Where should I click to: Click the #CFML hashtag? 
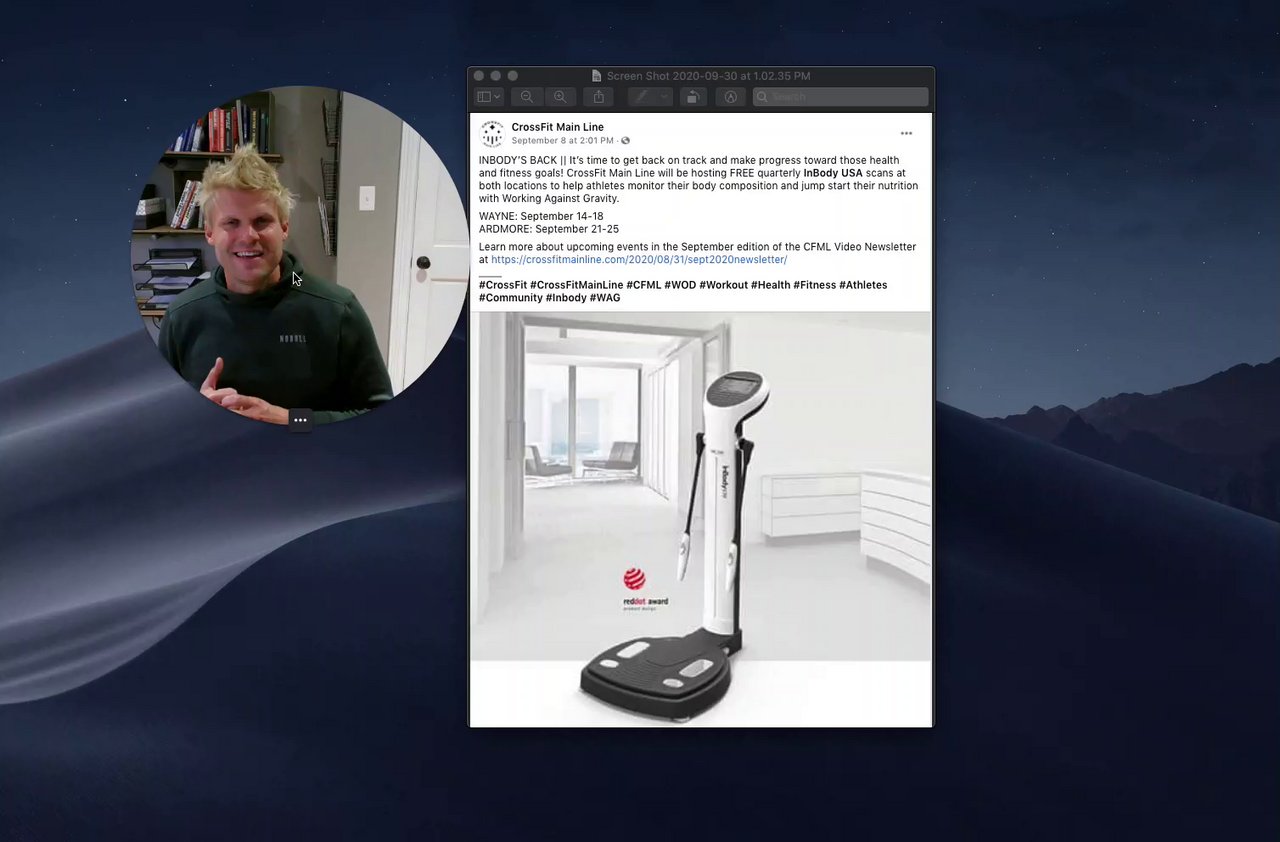tap(644, 285)
